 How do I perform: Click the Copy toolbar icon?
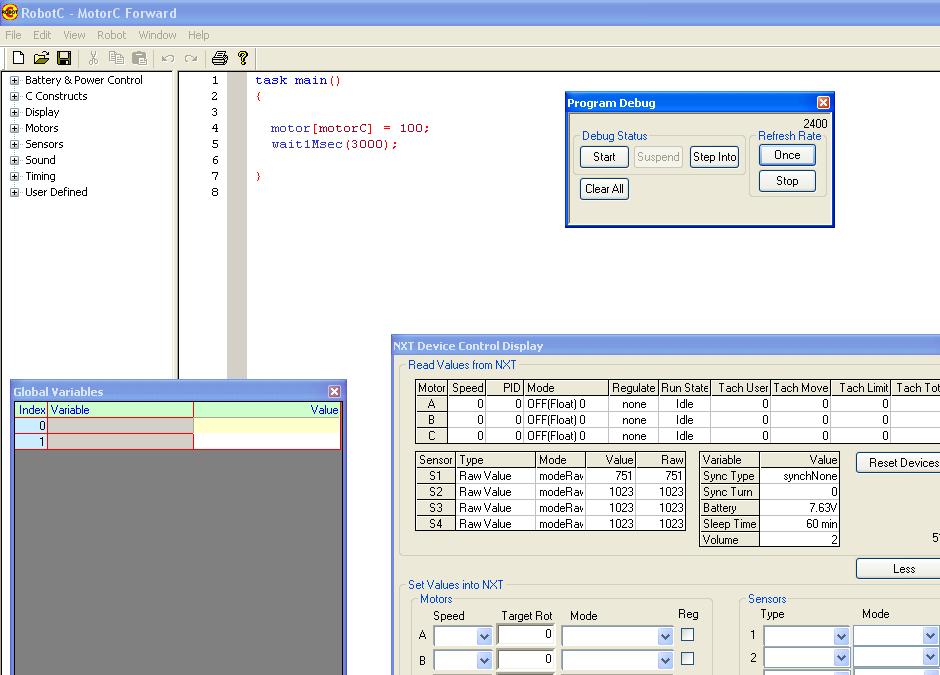point(116,58)
